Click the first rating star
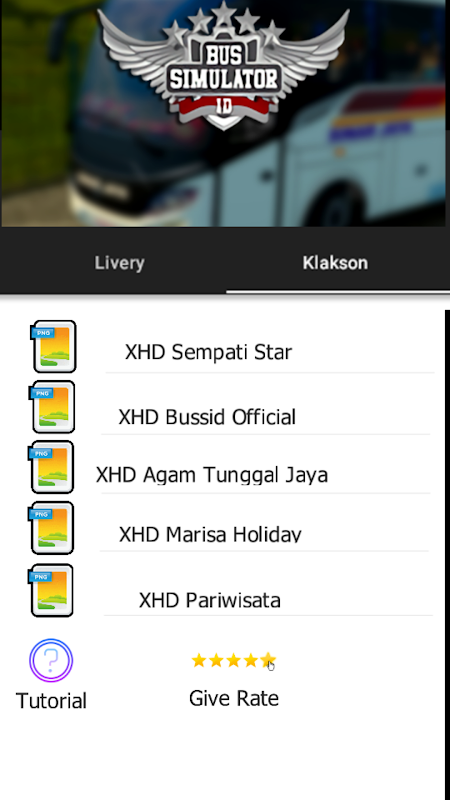Image resolution: width=450 pixels, height=800 pixels. (x=198, y=661)
